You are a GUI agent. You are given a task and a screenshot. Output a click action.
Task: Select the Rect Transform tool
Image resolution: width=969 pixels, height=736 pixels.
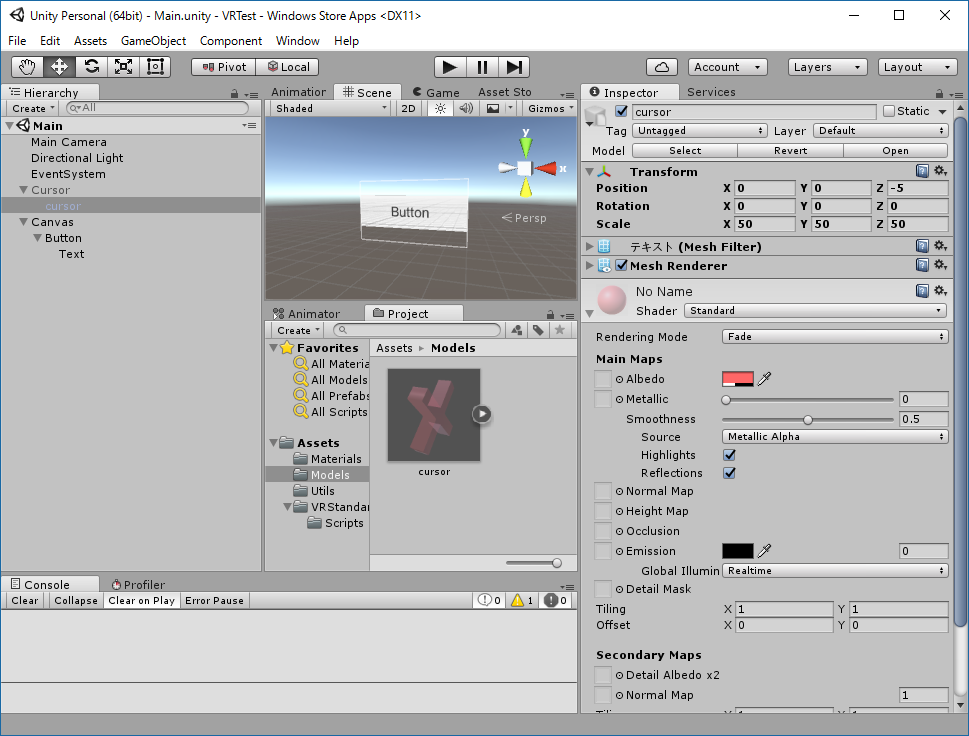coord(155,67)
